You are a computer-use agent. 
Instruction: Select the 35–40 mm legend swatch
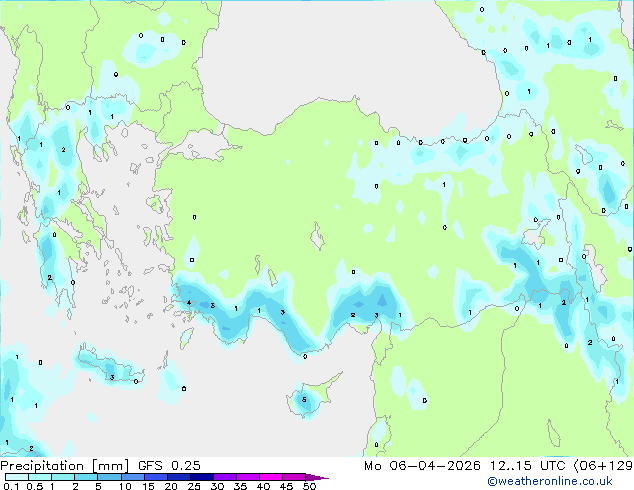point(247,477)
